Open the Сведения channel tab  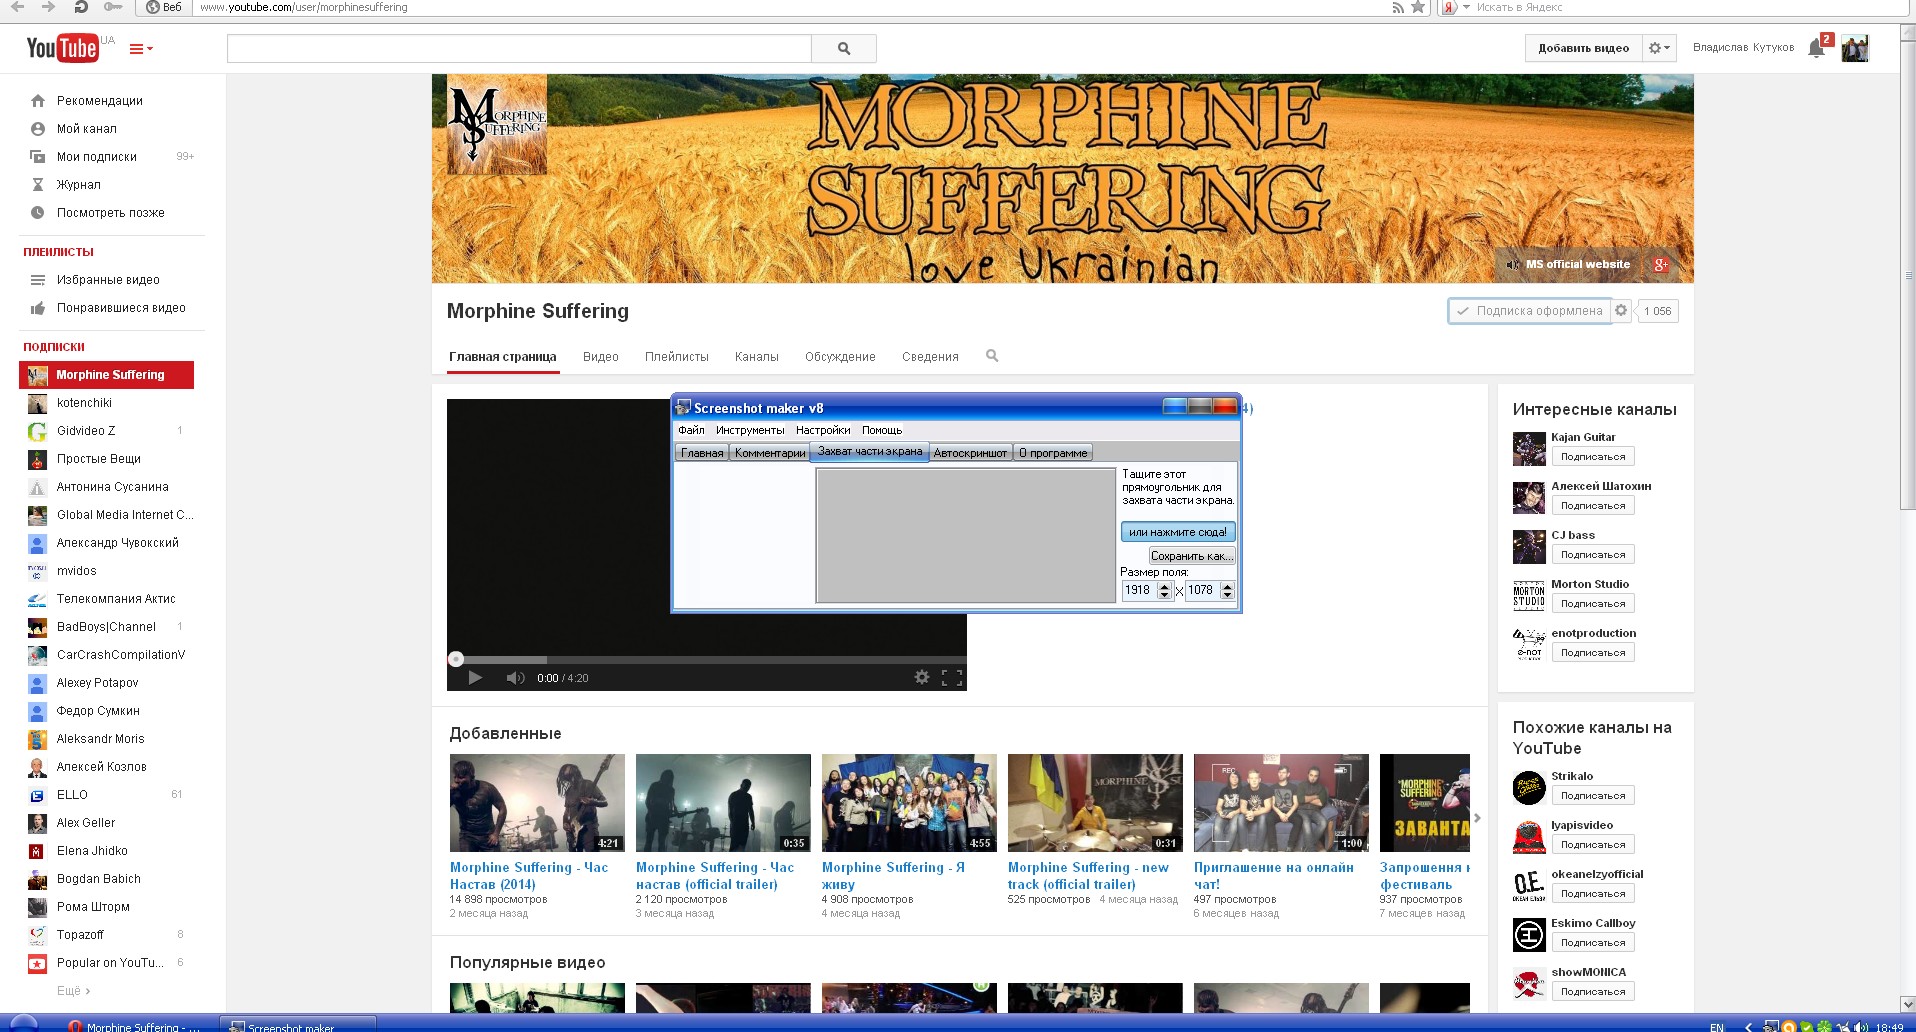[930, 357]
